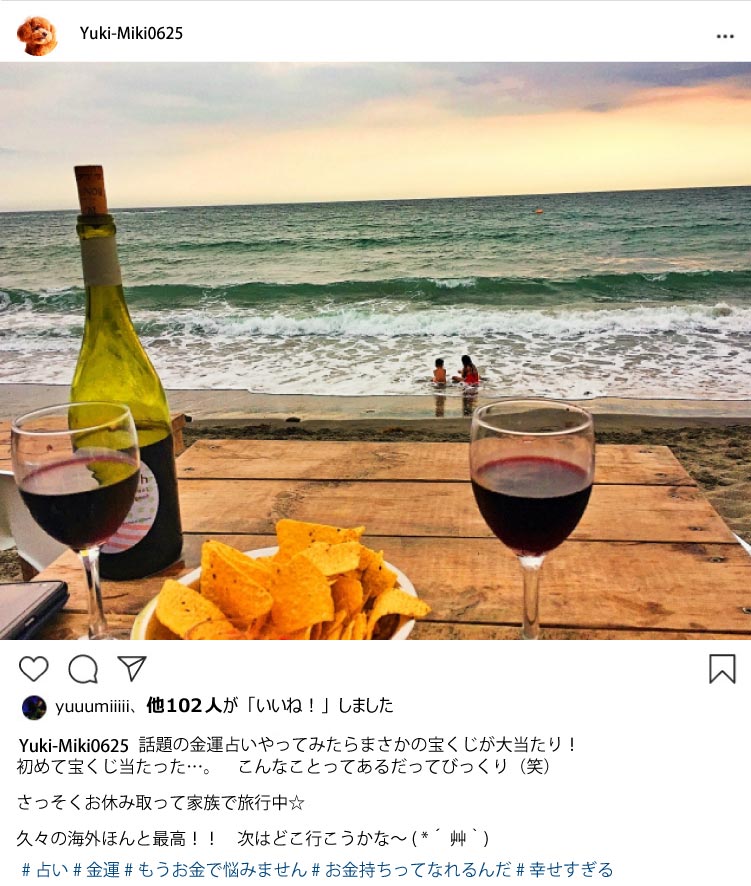Click the beach wine photo
Viewport: 751px width, 886px height.
375,351
